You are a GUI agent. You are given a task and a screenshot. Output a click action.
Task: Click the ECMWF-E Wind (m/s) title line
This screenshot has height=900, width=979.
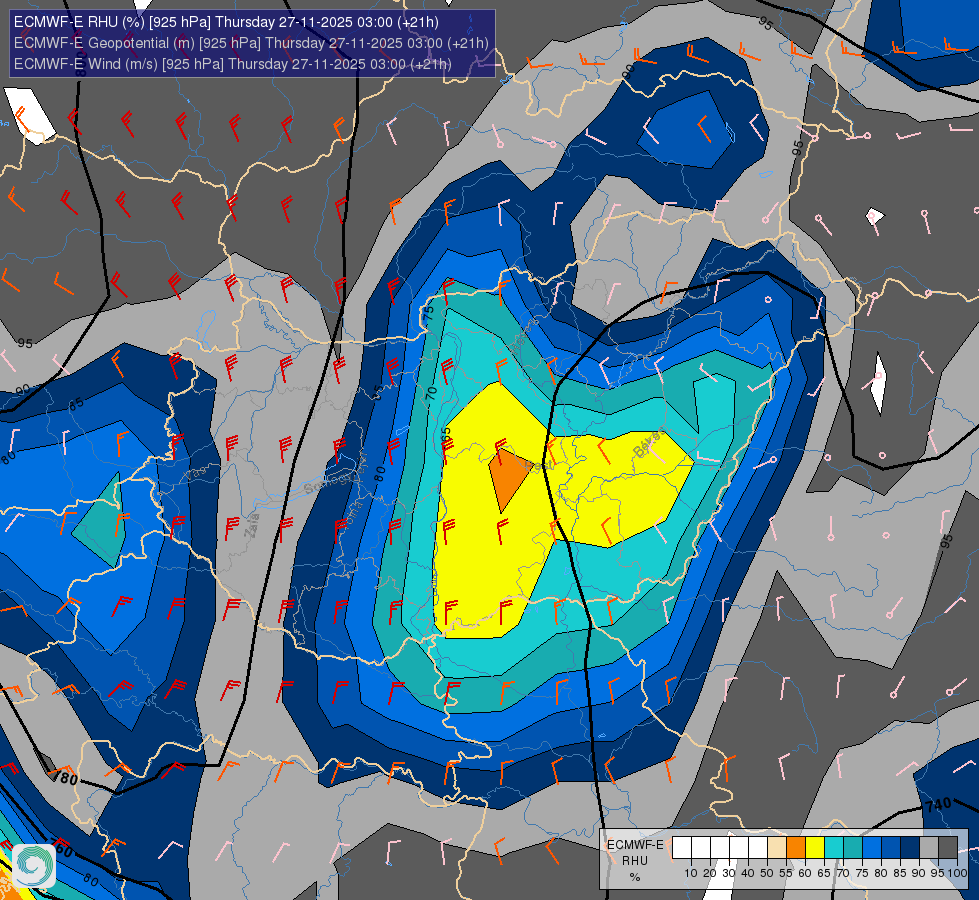[232, 64]
